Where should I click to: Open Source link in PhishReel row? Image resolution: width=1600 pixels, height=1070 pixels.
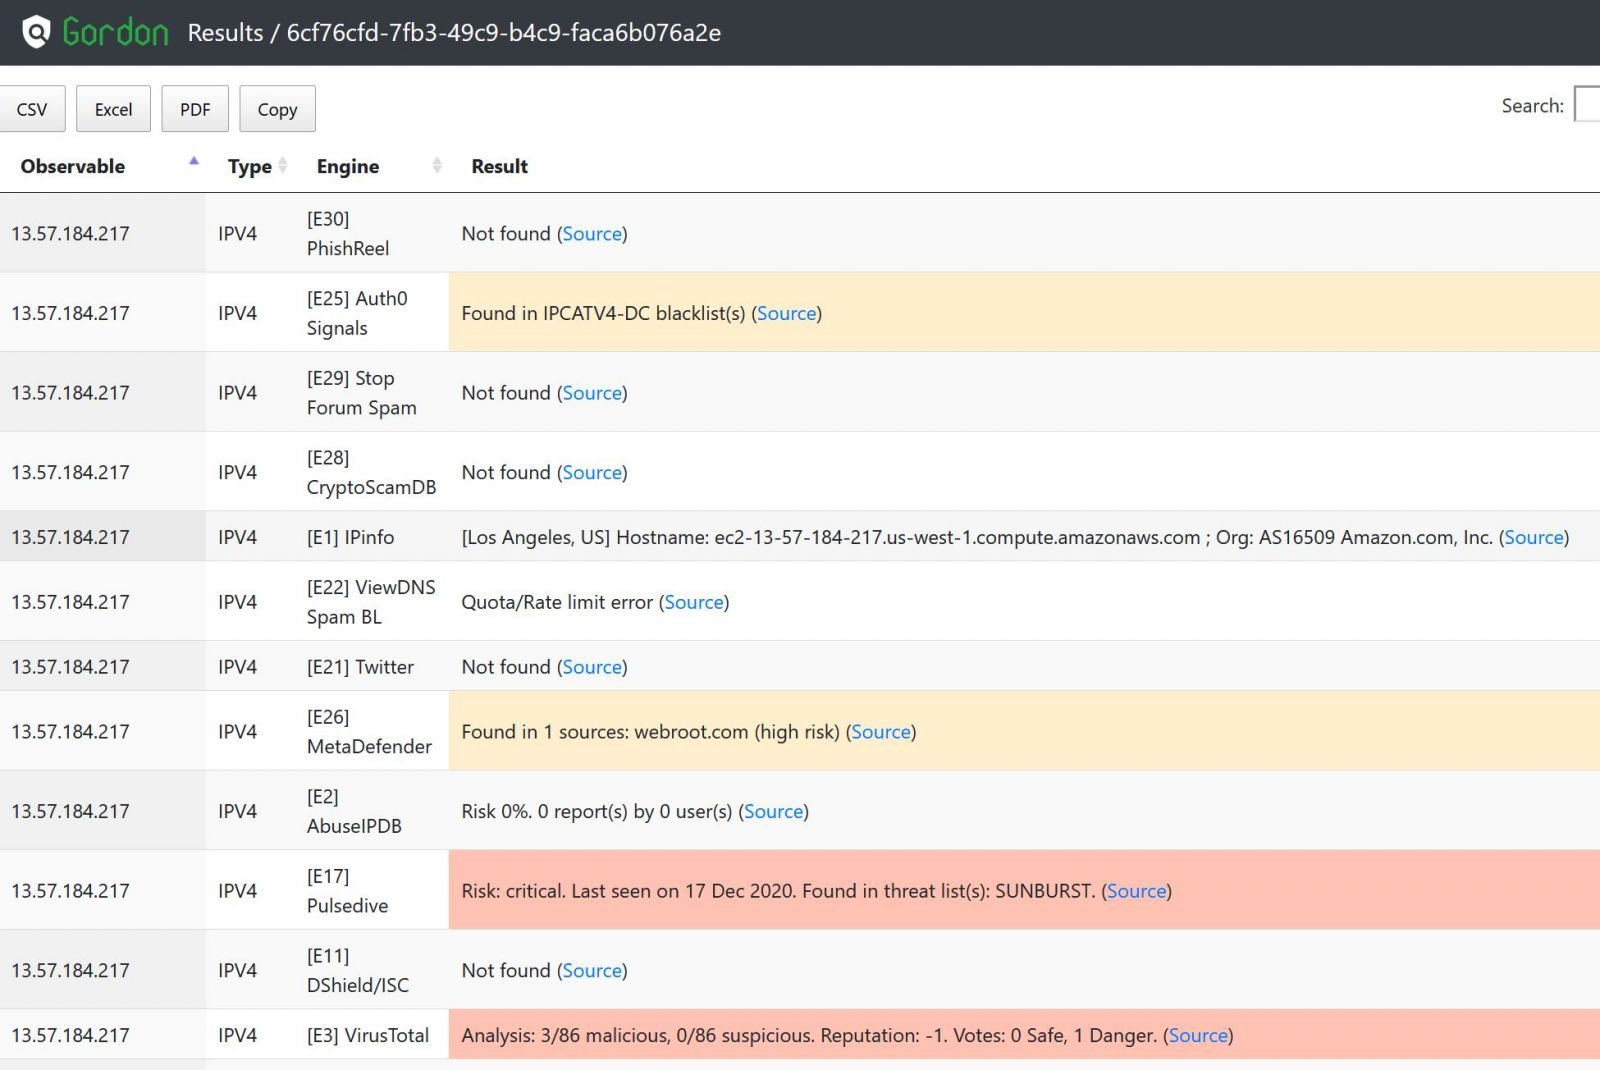coord(592,233)
